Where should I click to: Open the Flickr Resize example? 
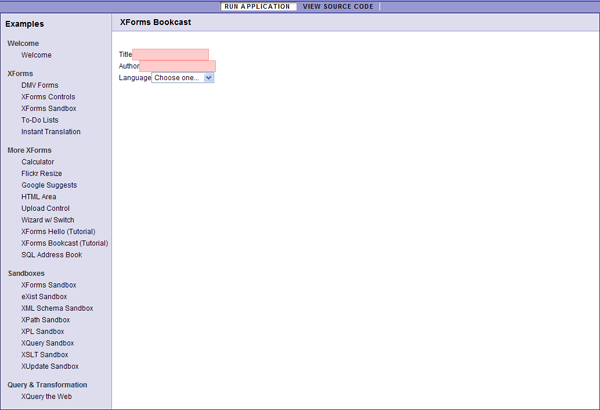click(41, 174)
